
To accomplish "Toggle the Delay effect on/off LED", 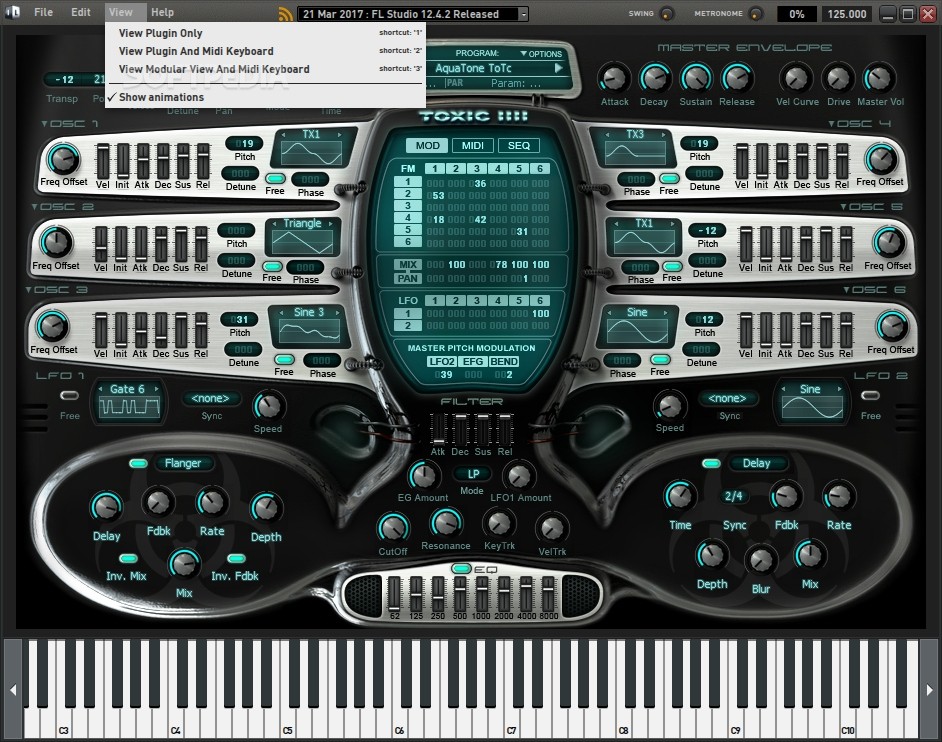I will point(711,463).
